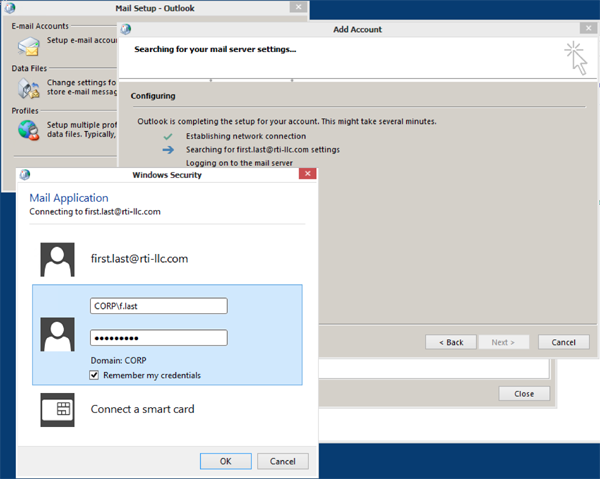The height and width of the screenshot is (479, 600).
Task: Close the Windows Security dialog with red X
Action: tap(308, 174)
